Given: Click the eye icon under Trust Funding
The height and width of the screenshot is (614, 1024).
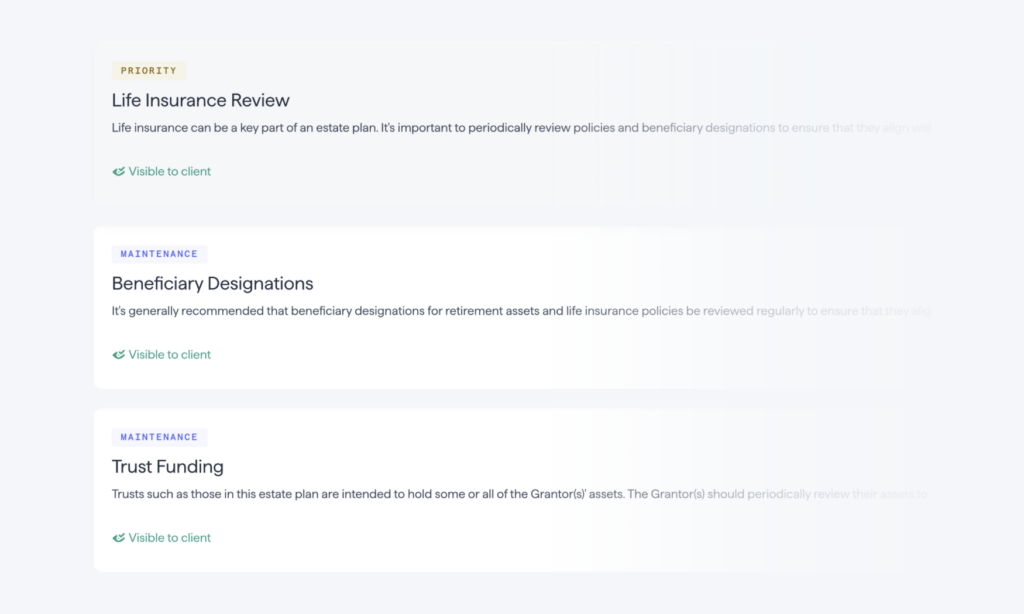Looking at the screenshot, I should click(x=118, y=538).
